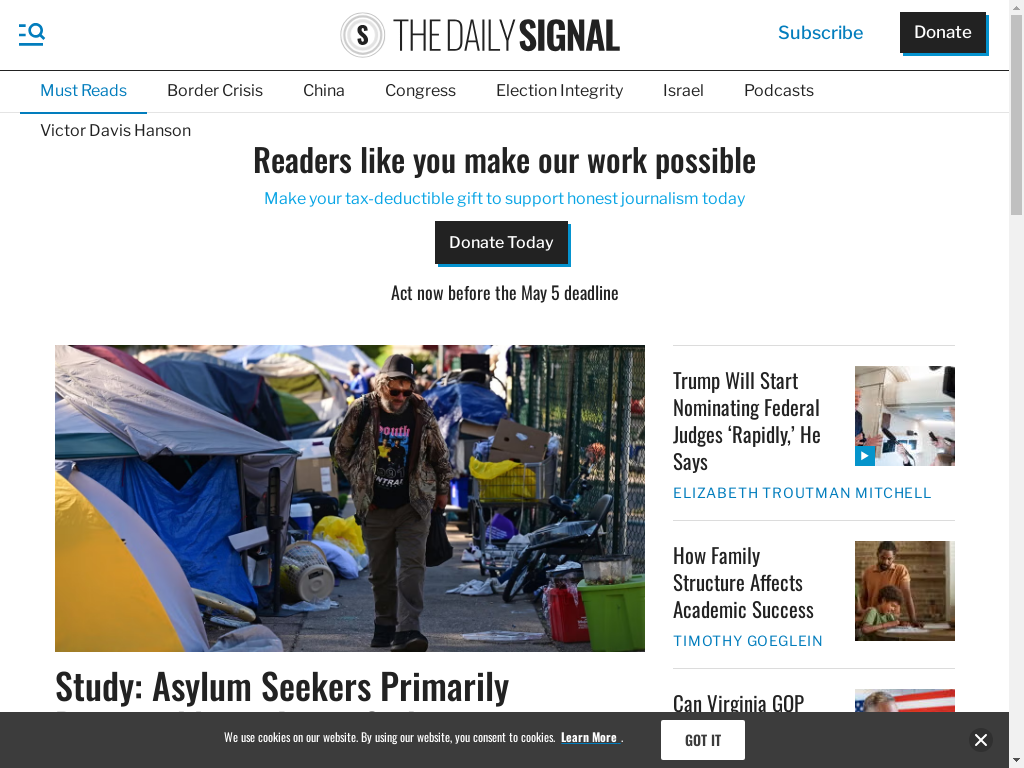Select the China menu item

click(x=324, y=91)
